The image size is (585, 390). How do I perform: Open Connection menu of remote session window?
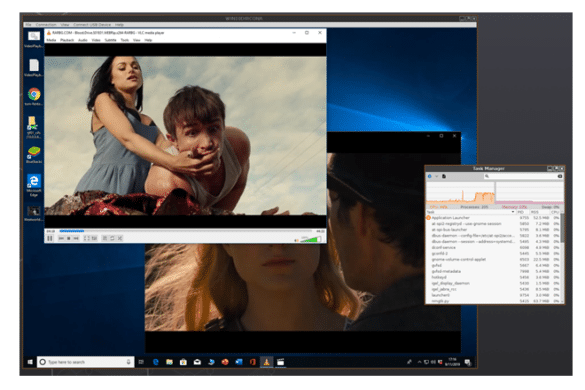pyautogui.click(x=46, y=25)
